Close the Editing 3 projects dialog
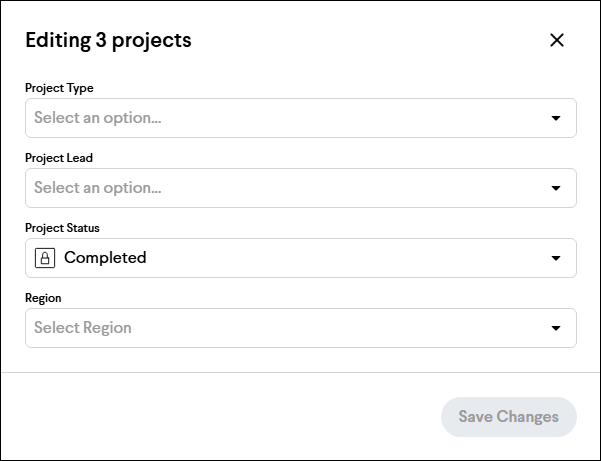Screen dimensions: 601x461 tap(557, 40)
